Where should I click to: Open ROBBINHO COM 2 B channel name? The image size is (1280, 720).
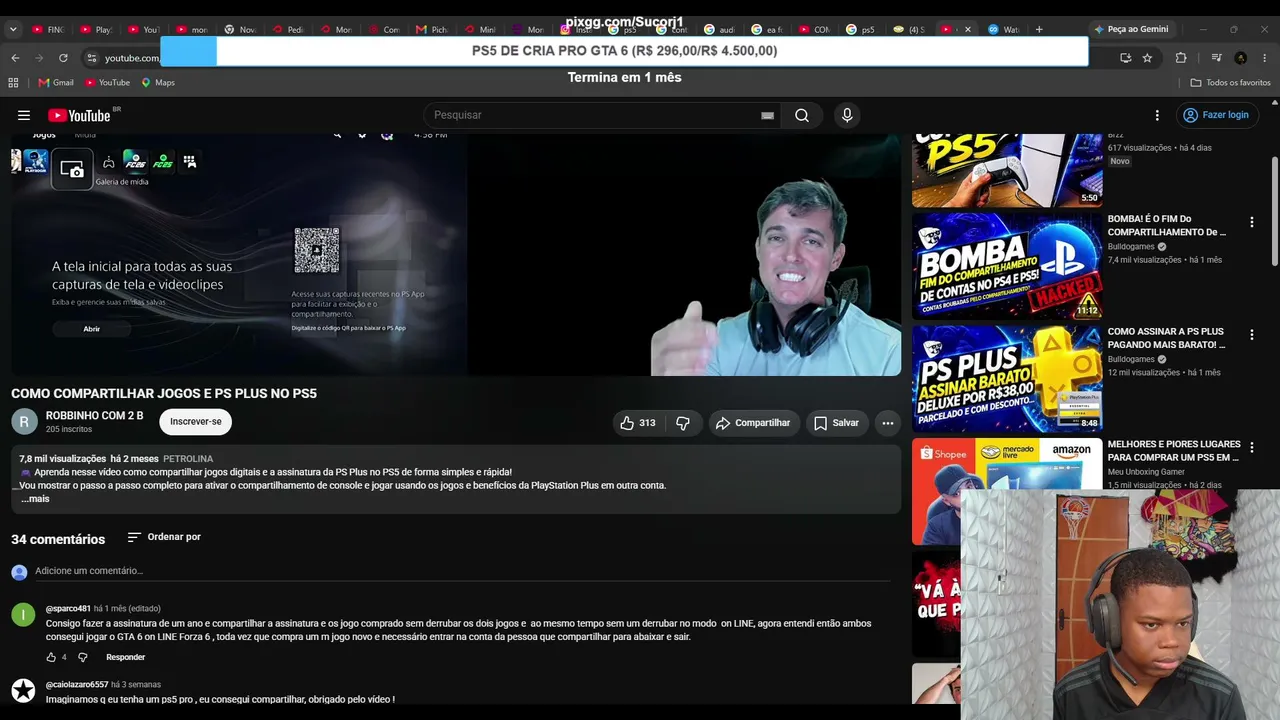95,416
